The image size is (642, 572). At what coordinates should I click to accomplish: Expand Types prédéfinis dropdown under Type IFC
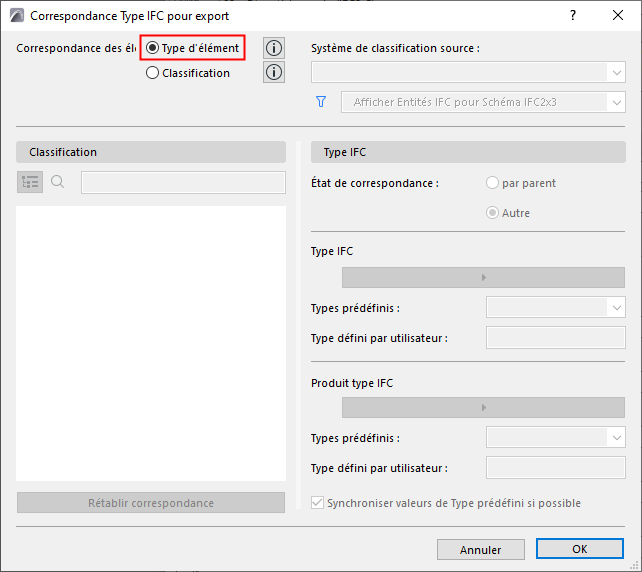tap(556, 307)
